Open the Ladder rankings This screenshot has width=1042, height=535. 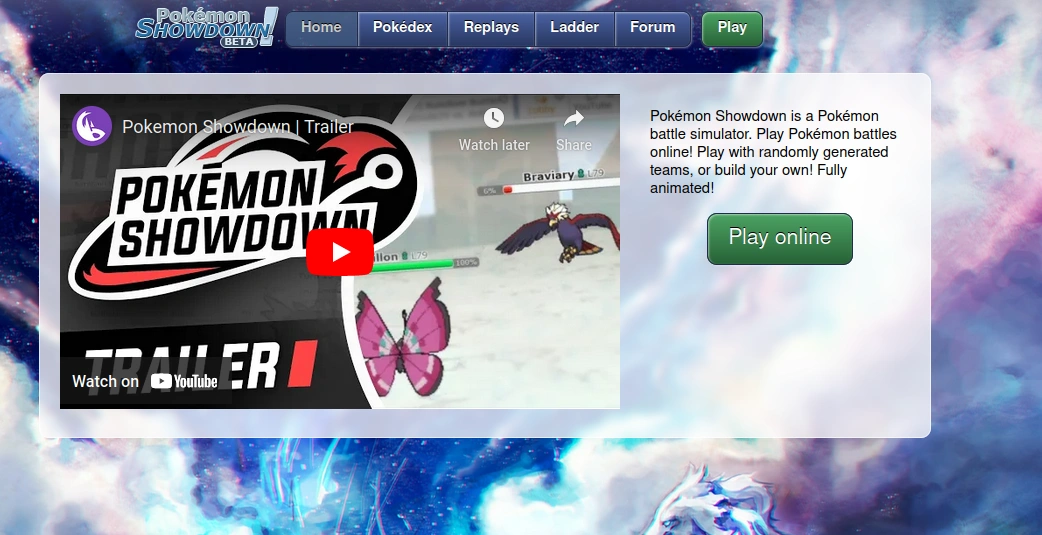(x=574, y=28)
